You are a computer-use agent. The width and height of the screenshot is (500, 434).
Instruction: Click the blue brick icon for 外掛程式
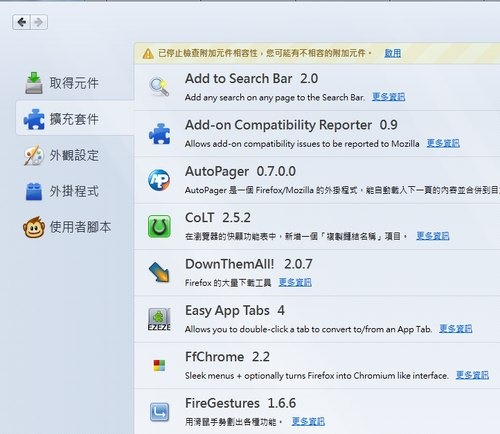tap(34, 191)
